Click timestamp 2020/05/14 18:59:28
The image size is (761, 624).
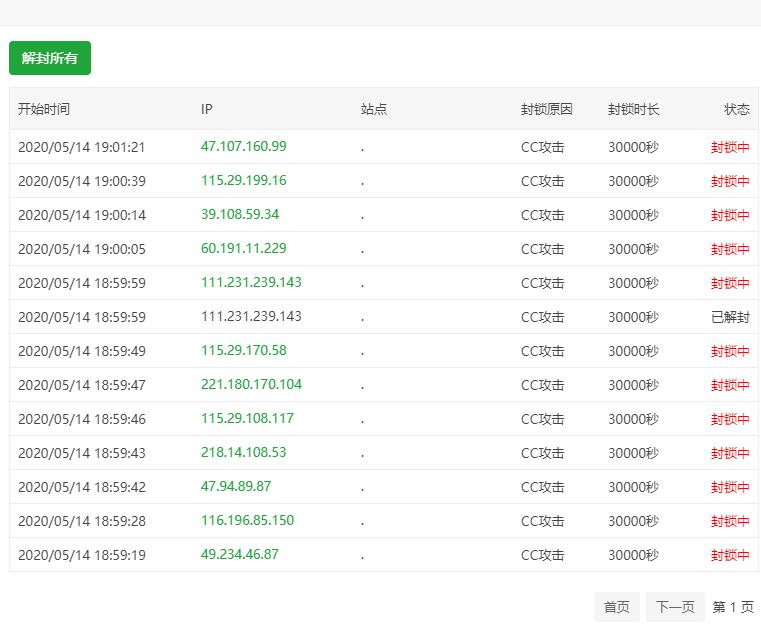coord(82,521)
